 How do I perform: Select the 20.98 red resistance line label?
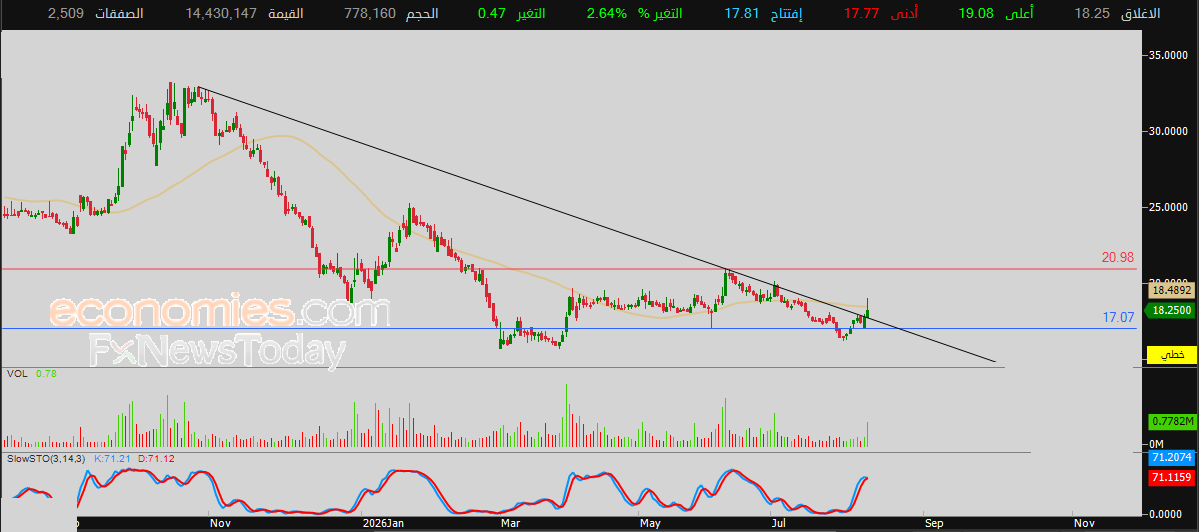pyautogui.click(x=1117, y=258)
